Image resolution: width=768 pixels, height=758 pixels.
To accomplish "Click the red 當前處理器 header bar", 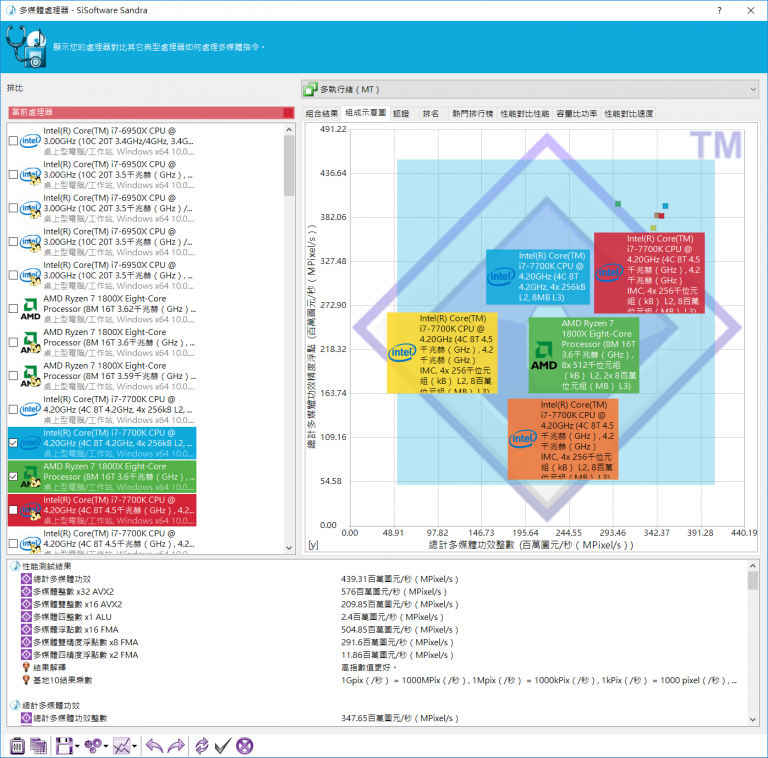I will [x=151, y=112].
